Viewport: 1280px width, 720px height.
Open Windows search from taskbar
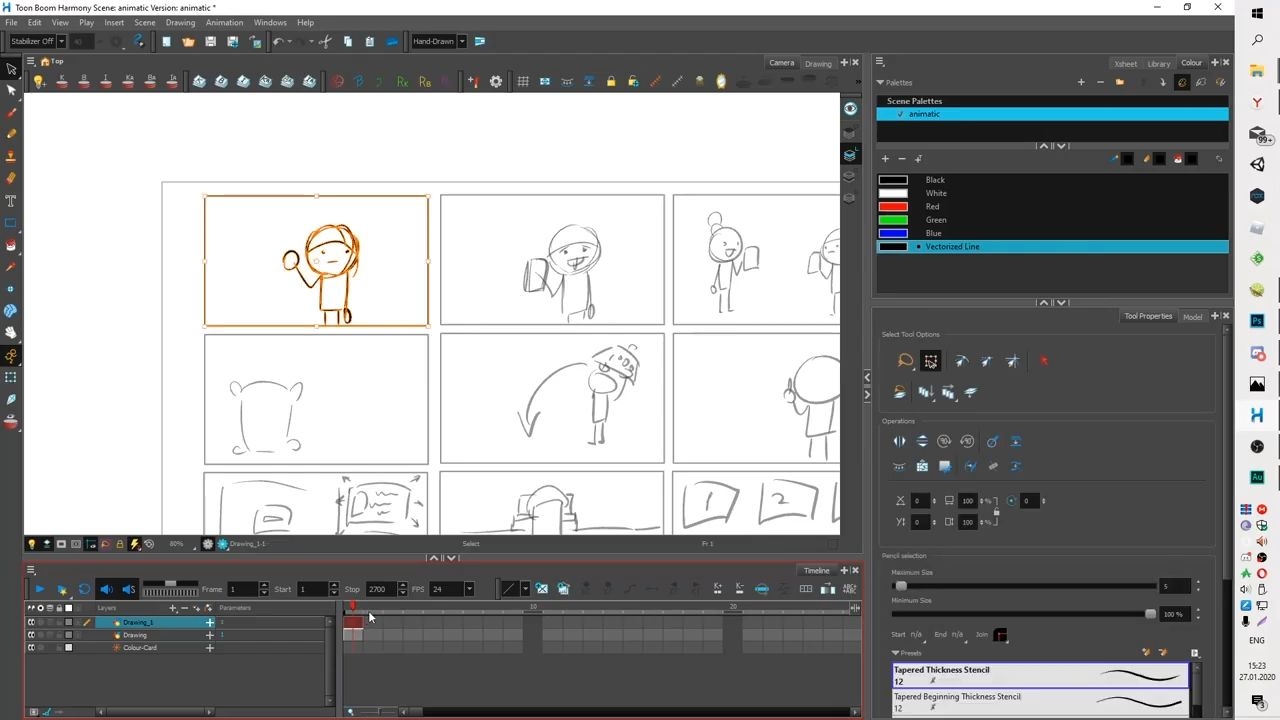click(x=1257, y=41)
